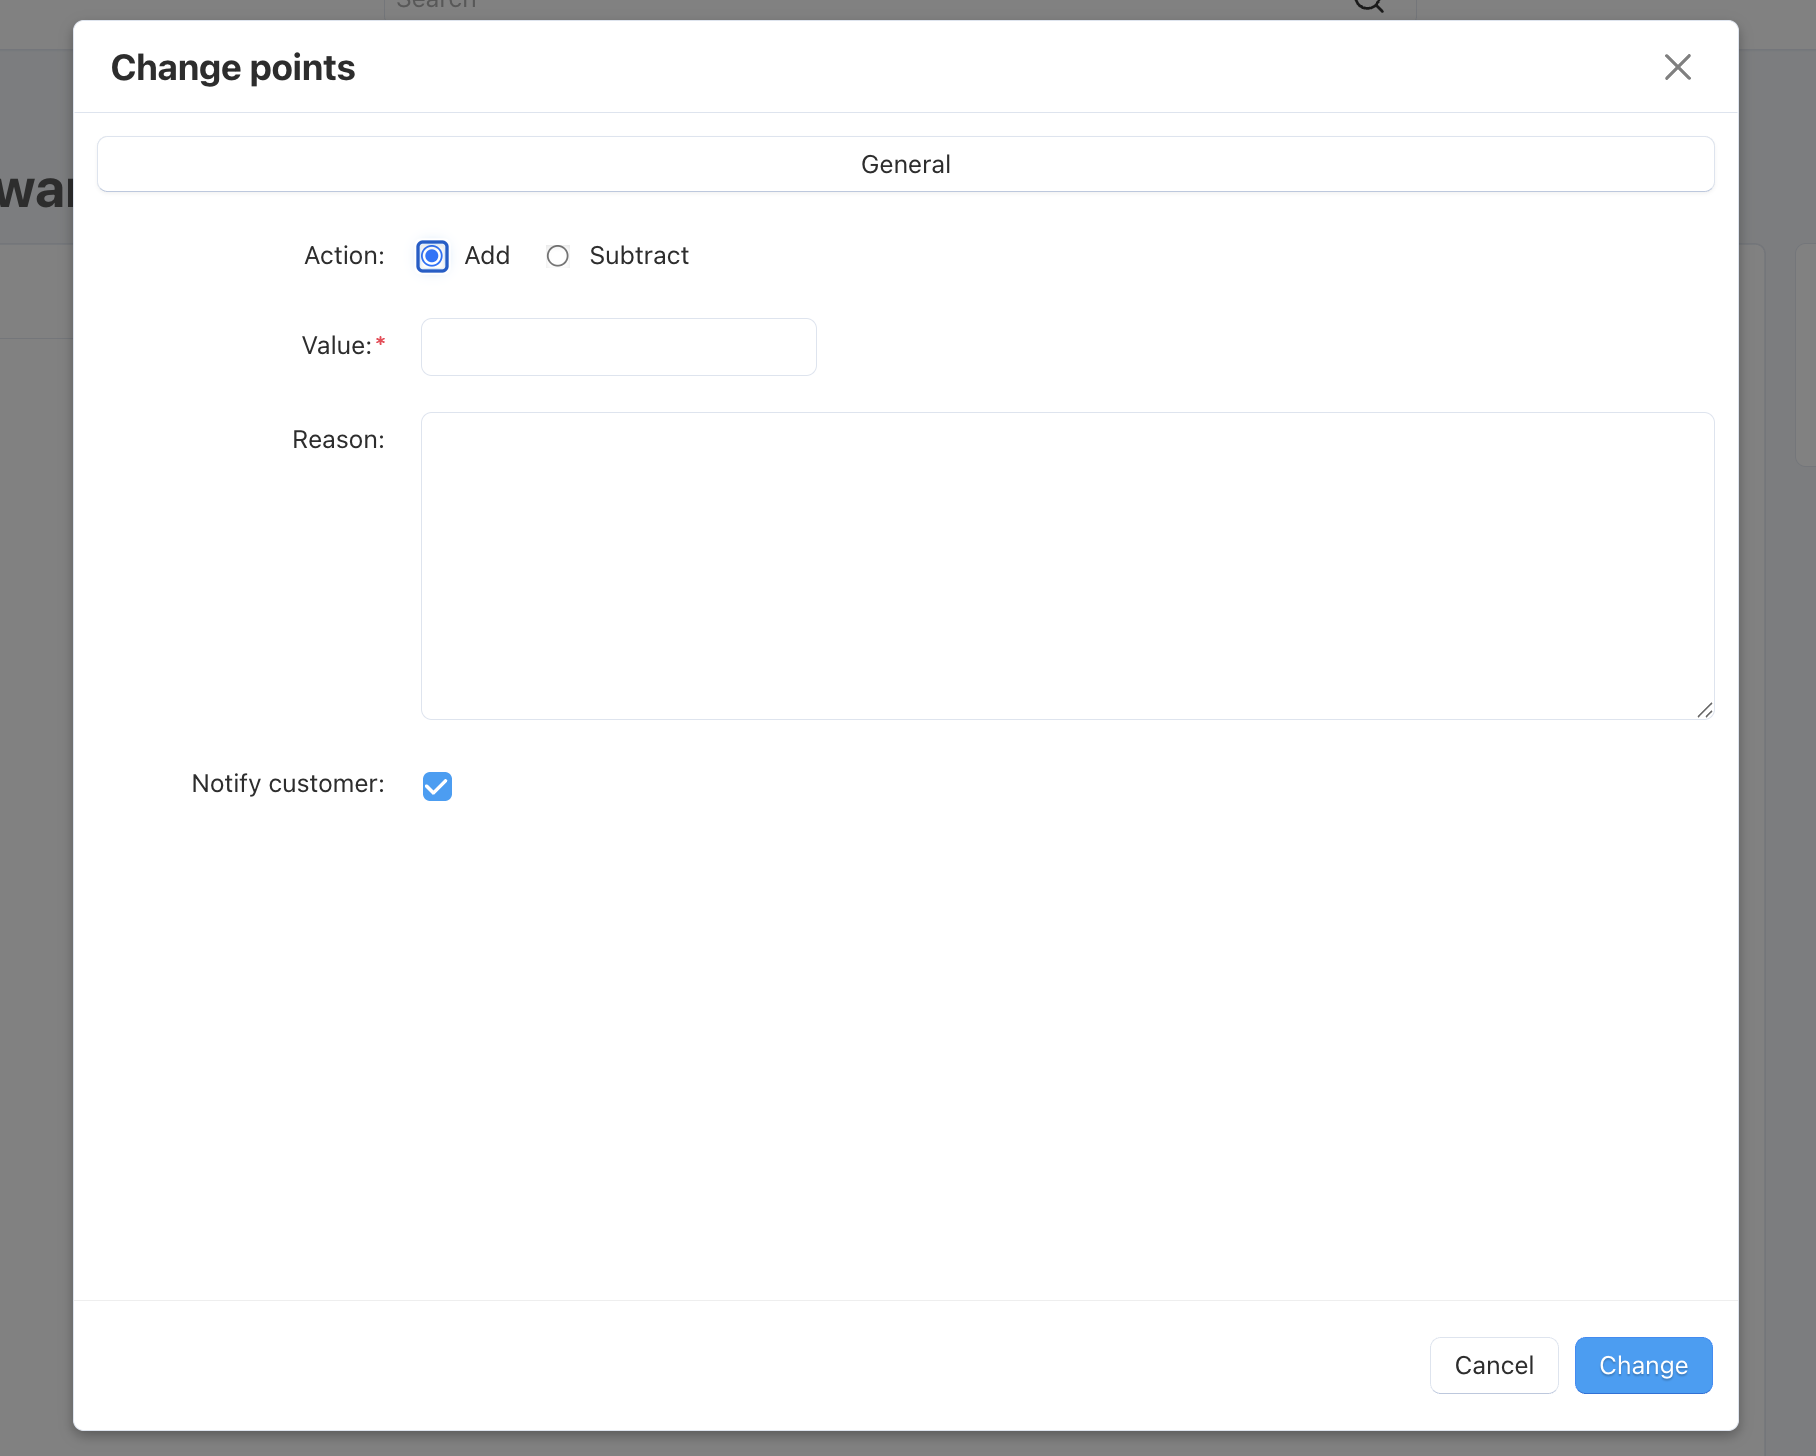This screenshot has height=1456, width=1816.
Task: Click the search magnifier icon behind dialog
Action: point(1369,5)
